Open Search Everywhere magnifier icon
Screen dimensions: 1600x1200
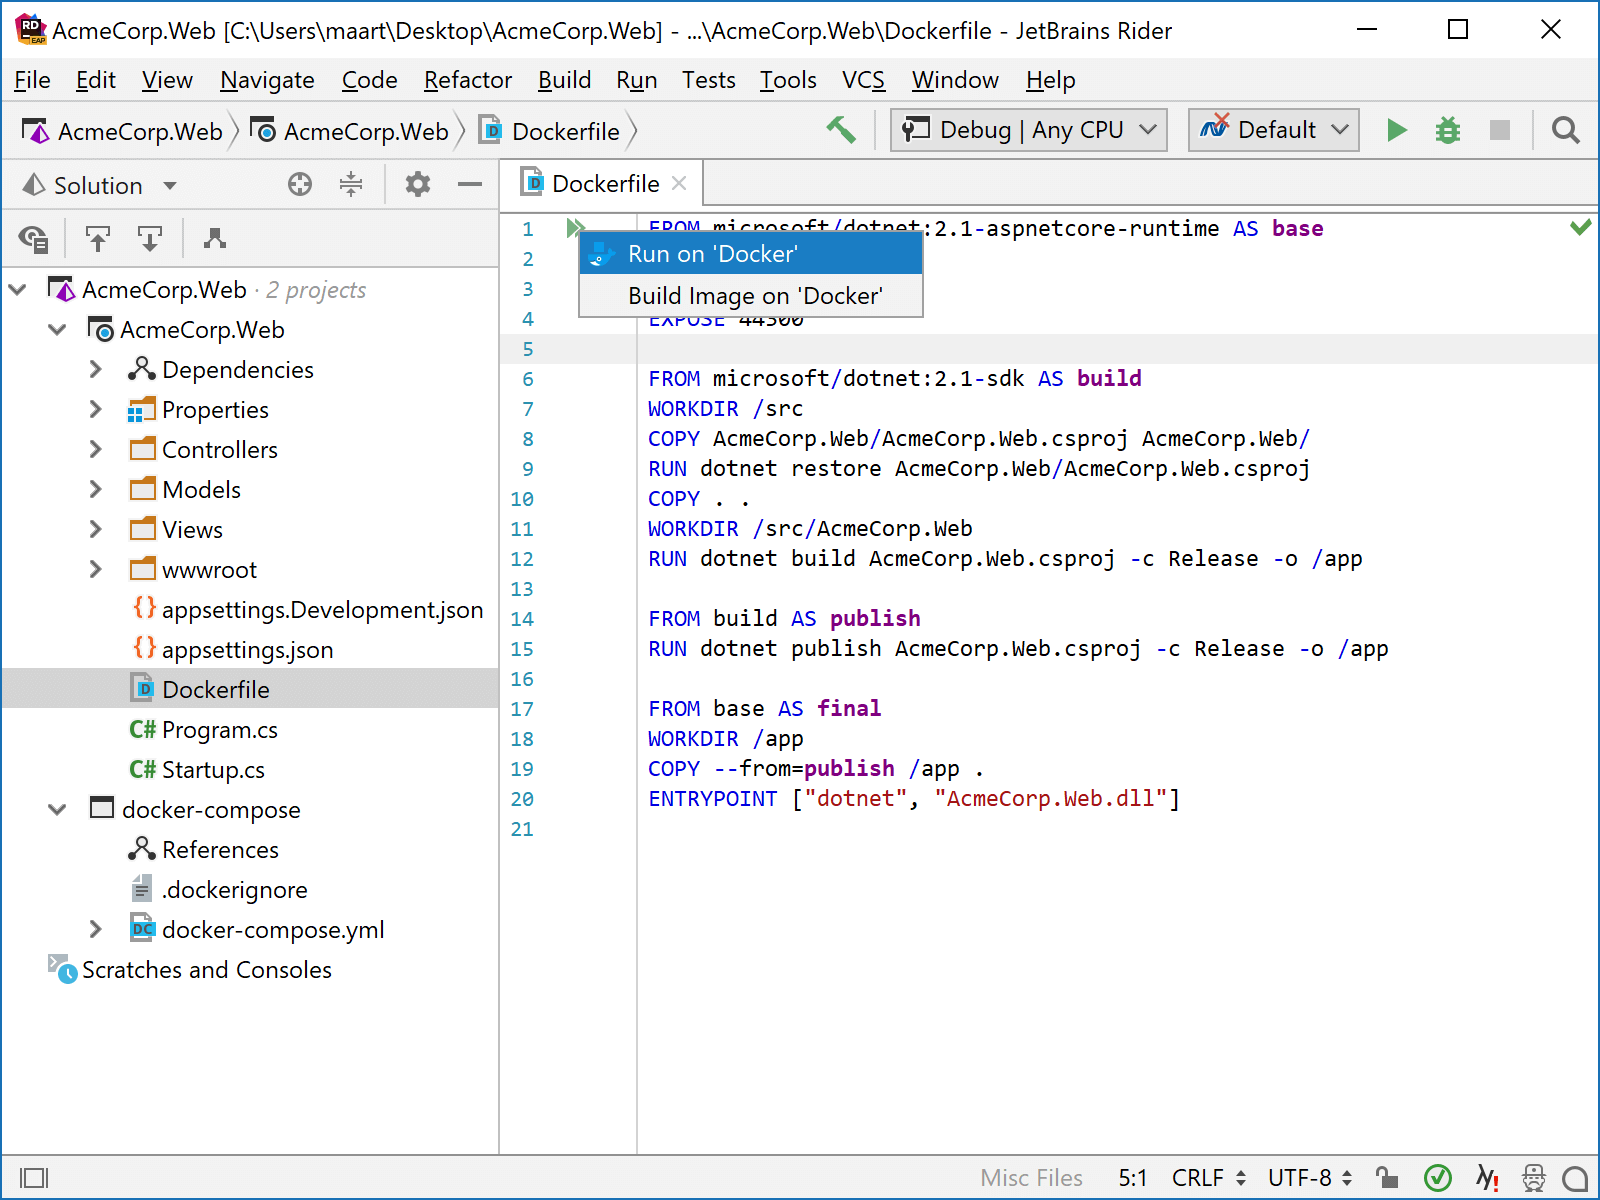[x=1565, y=130]
